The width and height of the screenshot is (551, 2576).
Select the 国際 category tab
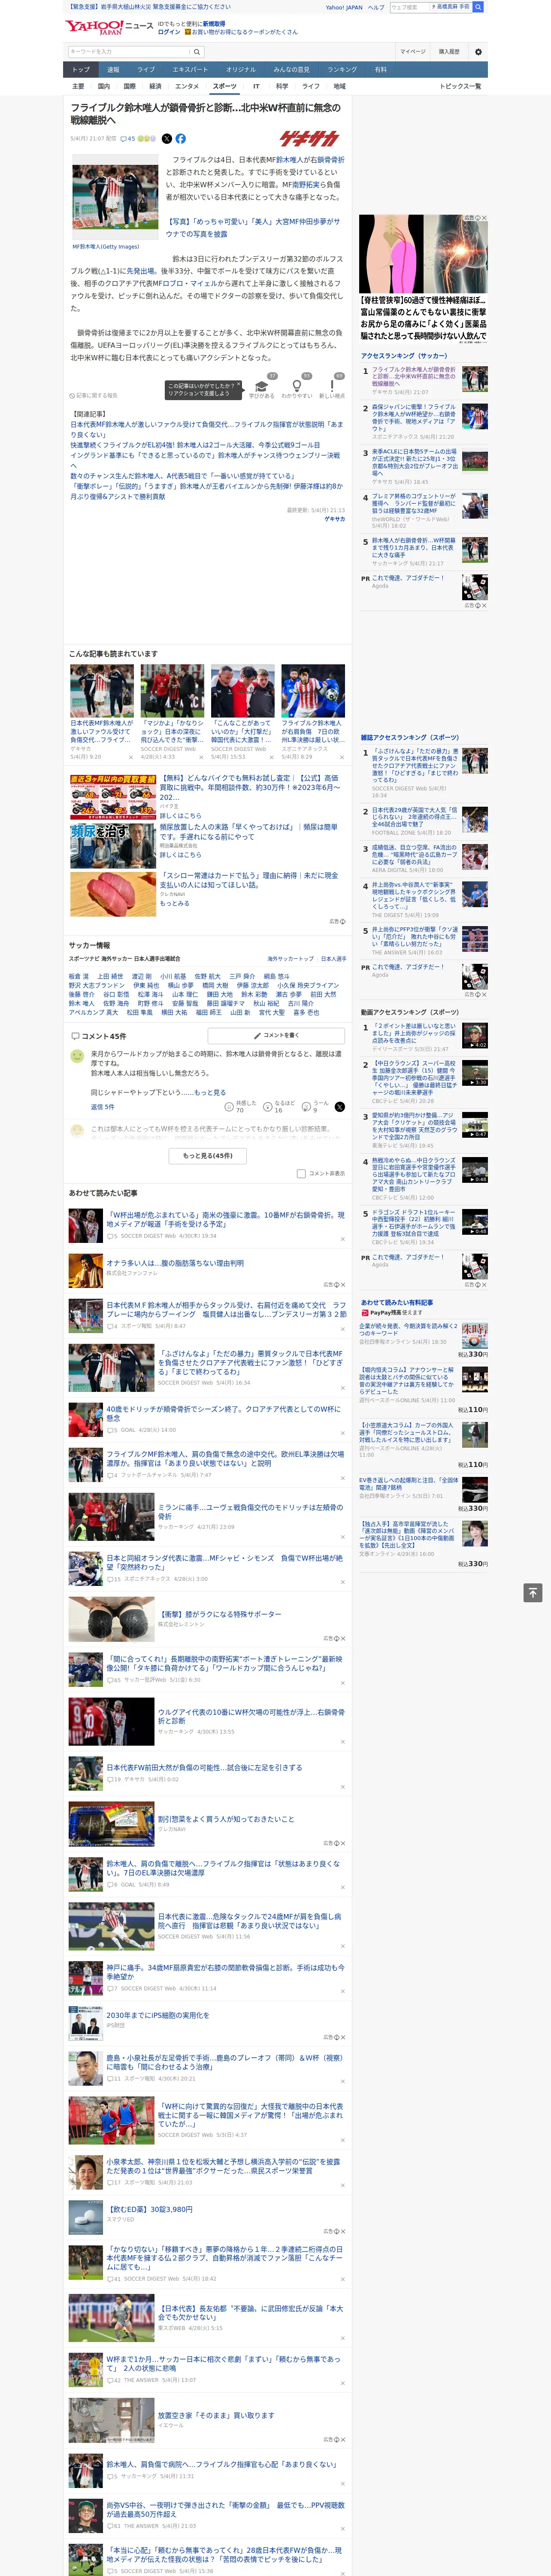[129, 86]
